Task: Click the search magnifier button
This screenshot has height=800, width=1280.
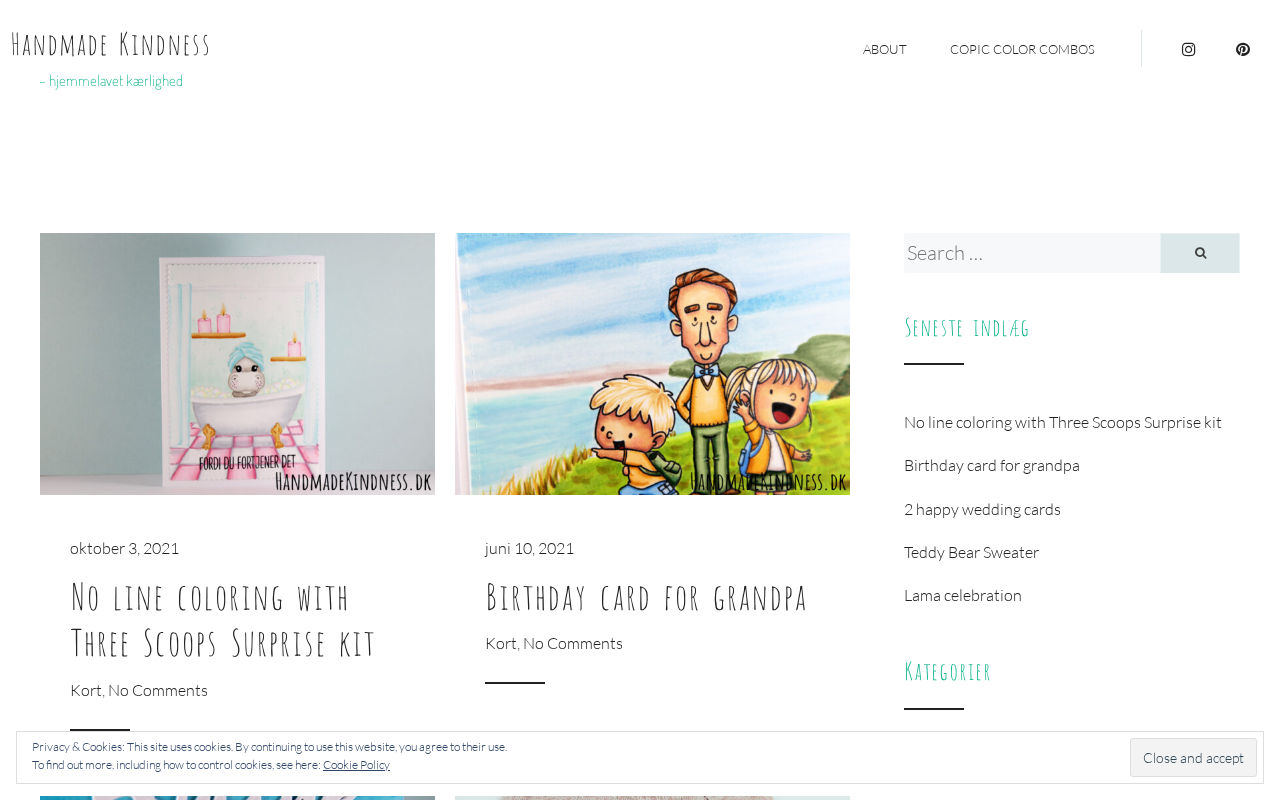Action: click(1200, 253)
